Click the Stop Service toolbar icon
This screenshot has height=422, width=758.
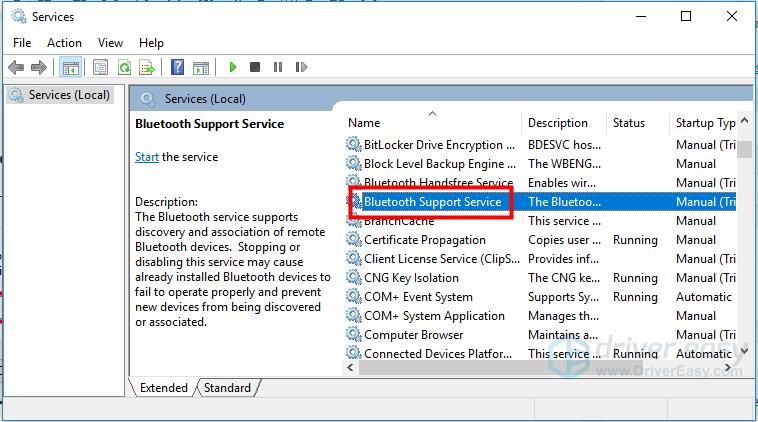coord(255,67)
